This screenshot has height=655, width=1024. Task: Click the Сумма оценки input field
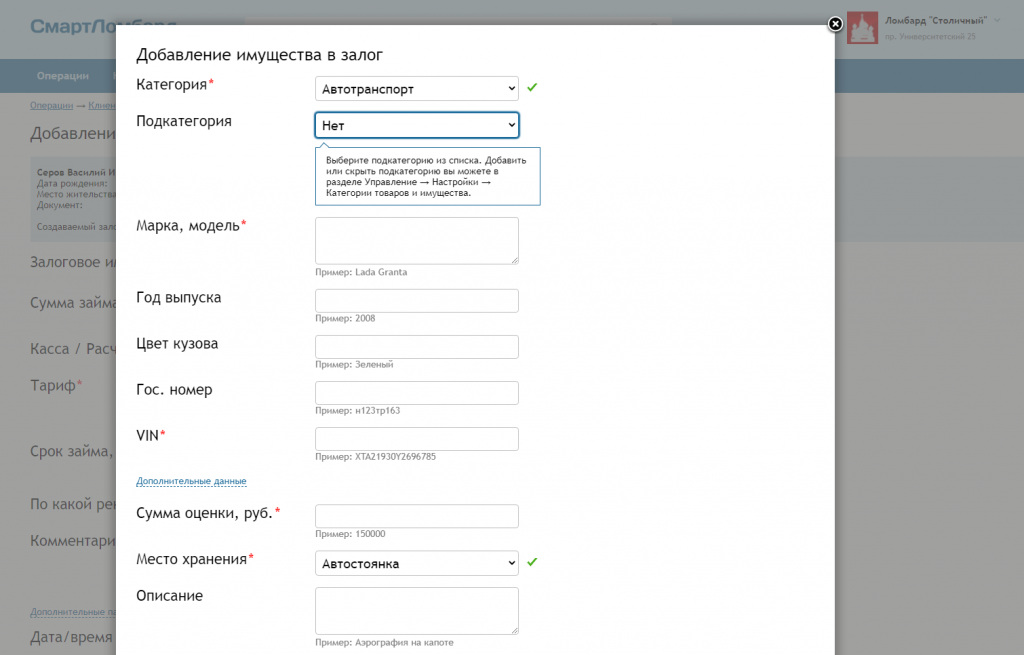416,516
